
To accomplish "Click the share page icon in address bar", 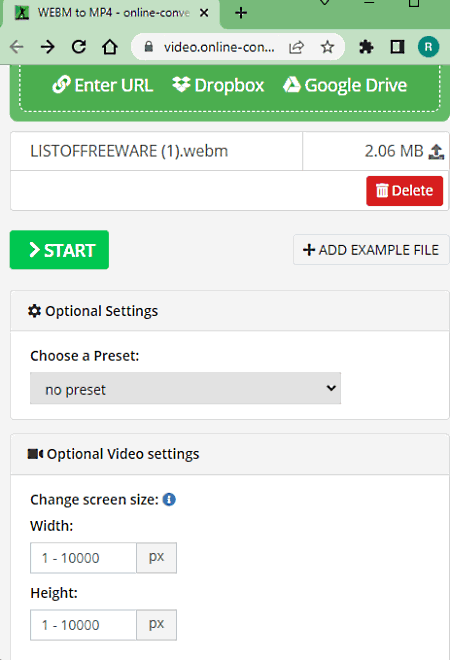I will point(296,47).
